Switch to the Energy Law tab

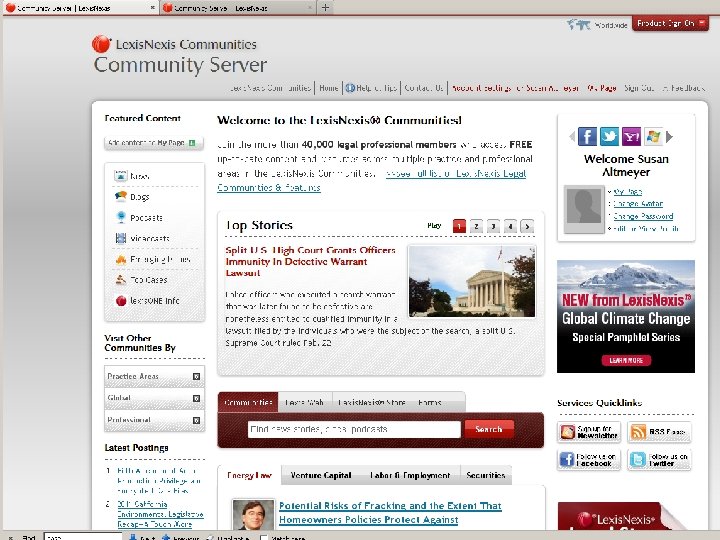249,475
